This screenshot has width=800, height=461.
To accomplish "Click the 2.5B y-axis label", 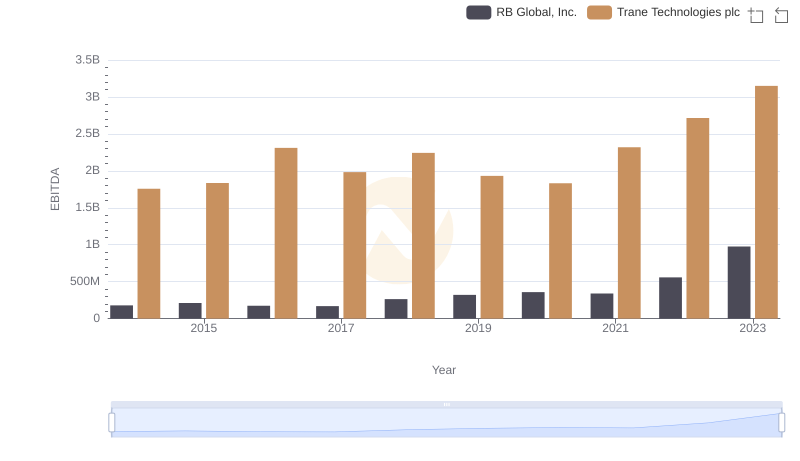I will click(x=87, y=134).
